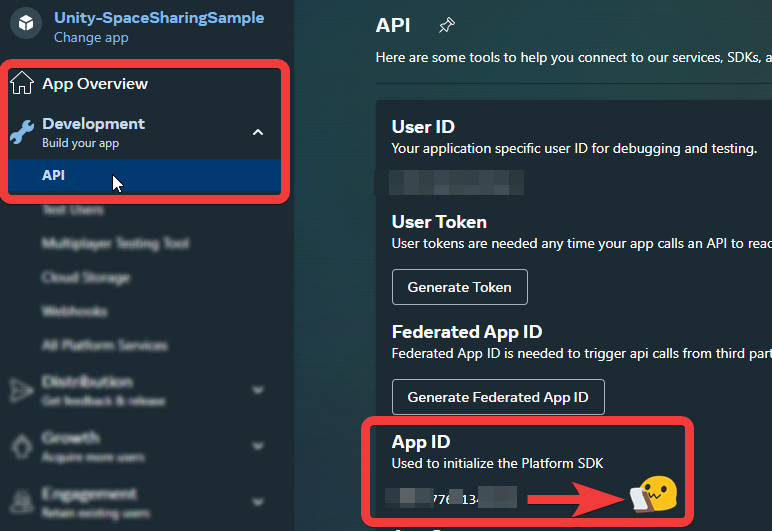Click the User ID heading
Viewport: 772px width, 531px height.
pos(423,127)
